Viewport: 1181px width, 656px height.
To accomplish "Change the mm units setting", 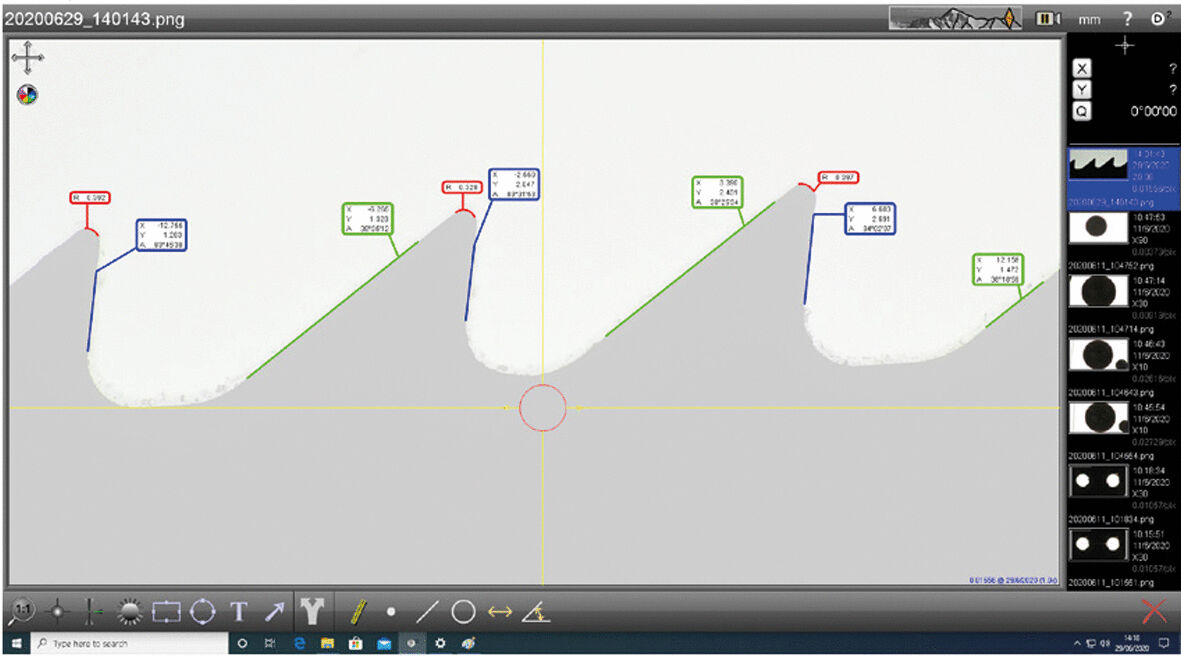I will 1089,20.
